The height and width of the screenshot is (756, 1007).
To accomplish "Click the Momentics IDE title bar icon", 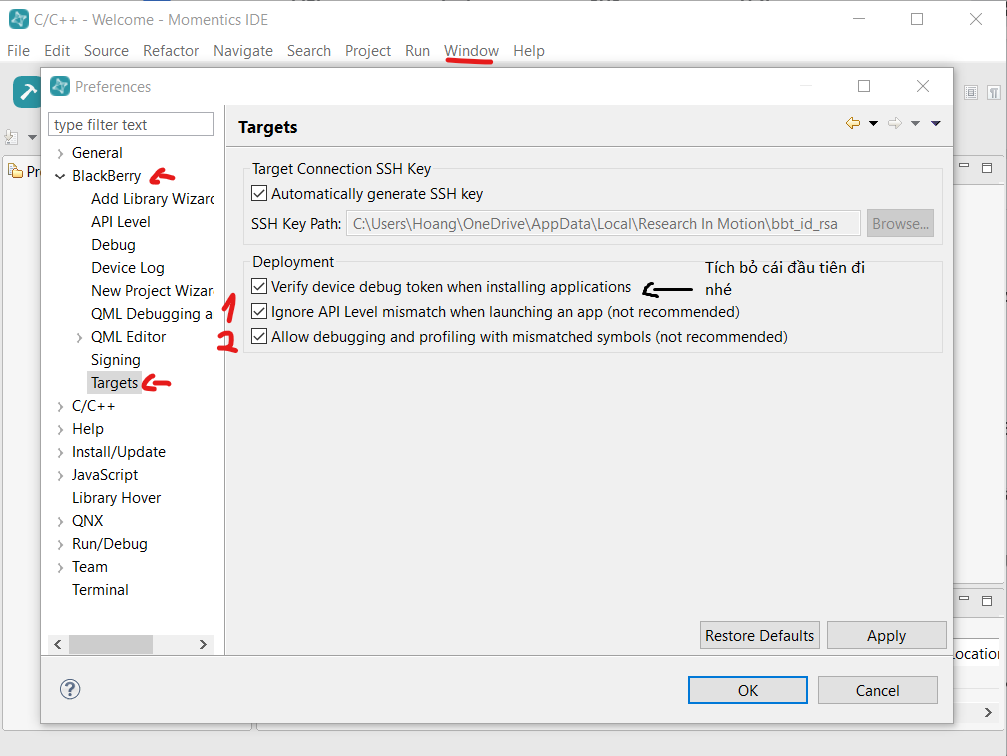I will point(19,19).
